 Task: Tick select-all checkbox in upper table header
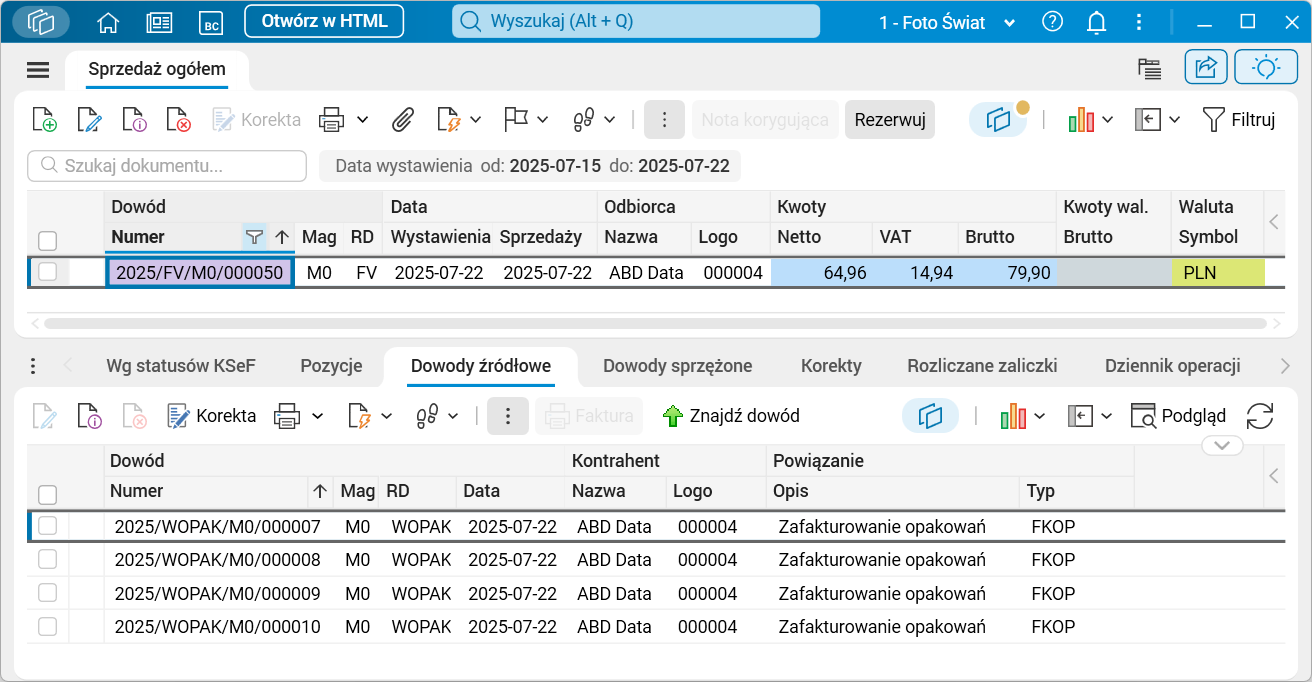(47, 240)
